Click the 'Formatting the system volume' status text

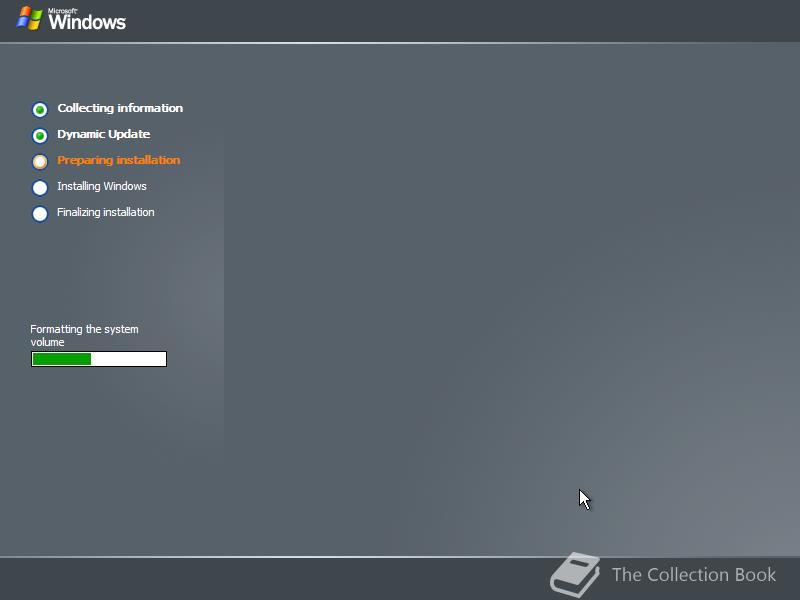coord(84,336)
